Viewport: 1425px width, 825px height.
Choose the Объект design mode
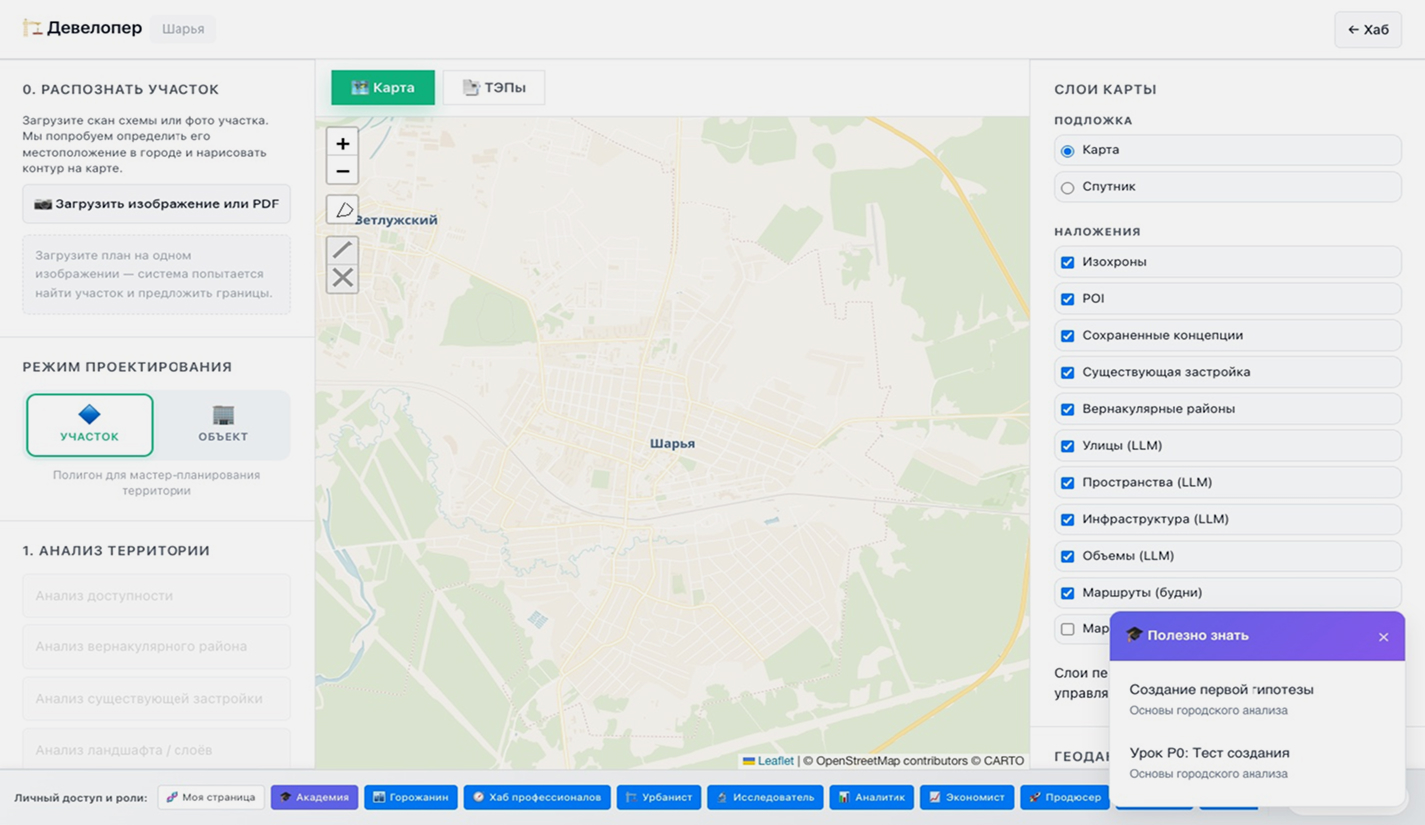coord(223,424)
